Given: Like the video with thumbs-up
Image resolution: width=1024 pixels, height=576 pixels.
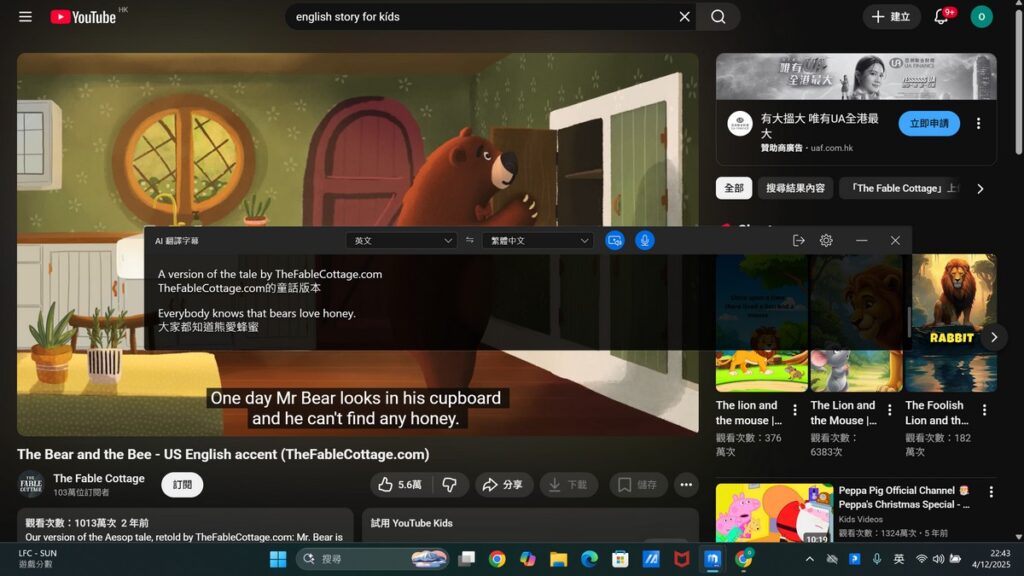Looking at the screenshot, I should pos(399,485).
